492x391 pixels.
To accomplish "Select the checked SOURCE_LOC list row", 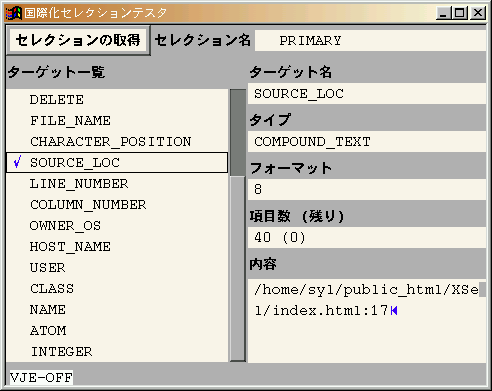I will click(117, 163).
